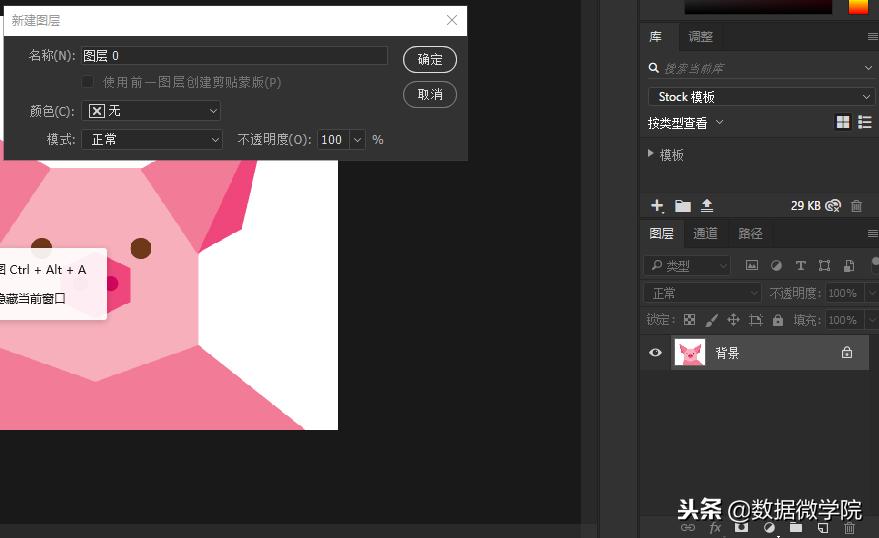Switch to the 通道 tab
Screen dimensions: 879x538
coord(705,234)
